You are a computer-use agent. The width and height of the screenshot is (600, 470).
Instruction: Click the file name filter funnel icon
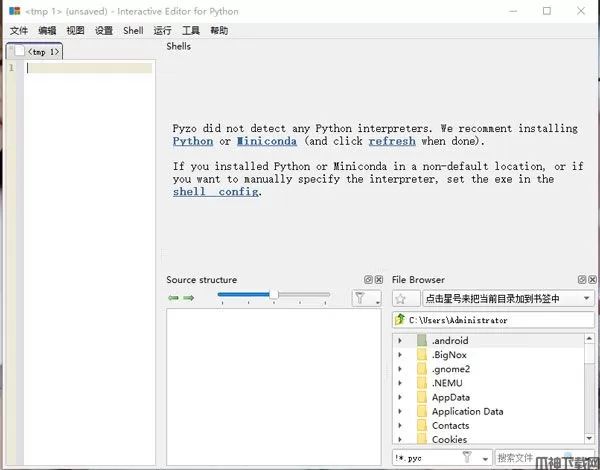467,457
